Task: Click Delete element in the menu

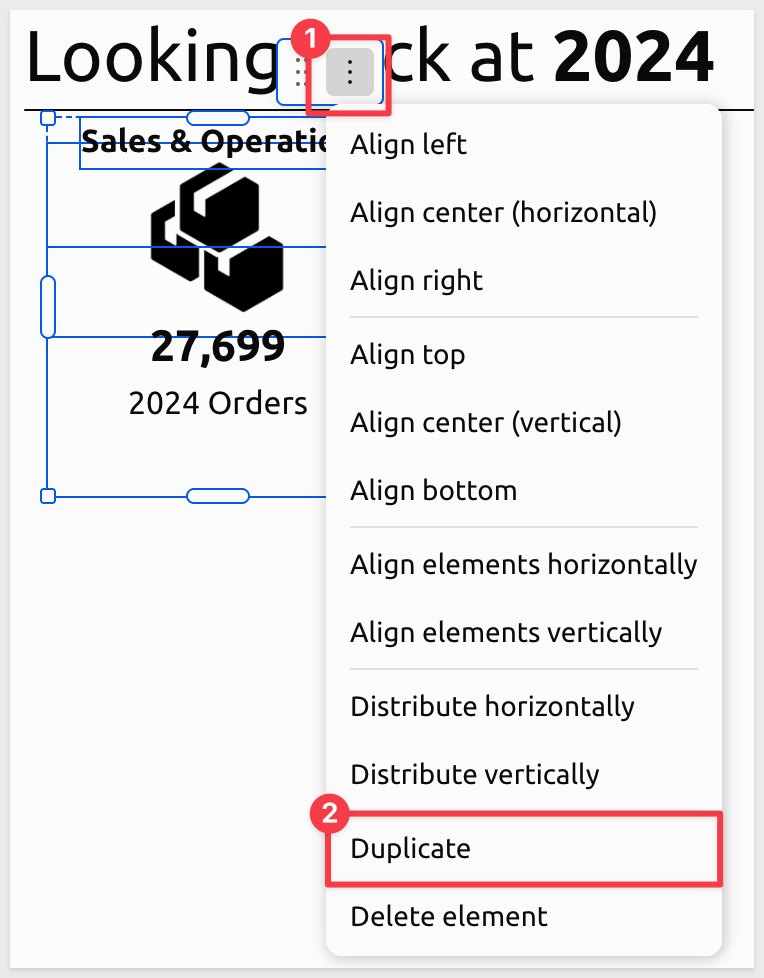Action: pyautogui.click(x=448, y=916)
